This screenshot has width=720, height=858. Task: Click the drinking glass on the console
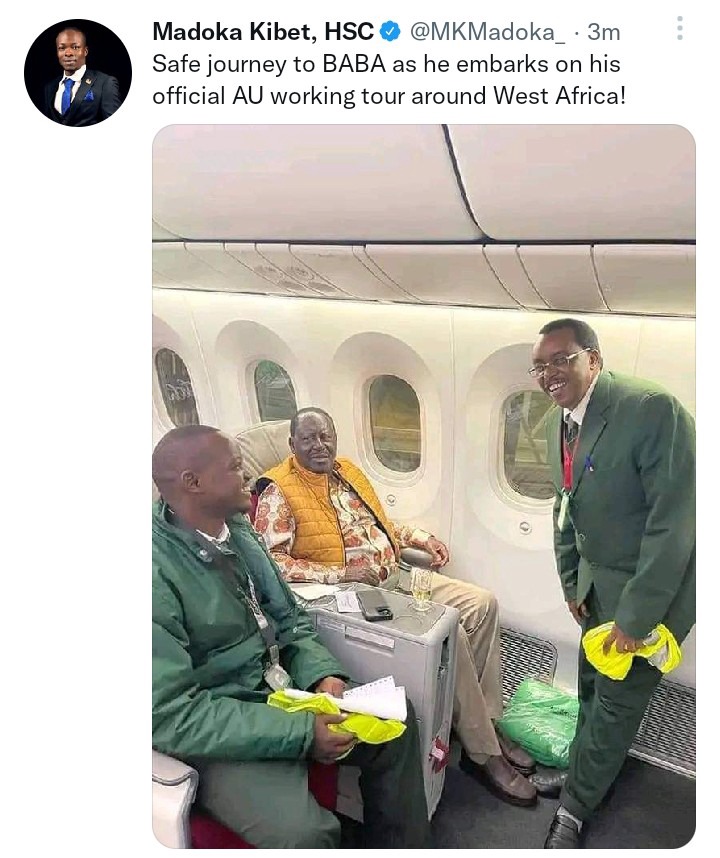[421, 589]
